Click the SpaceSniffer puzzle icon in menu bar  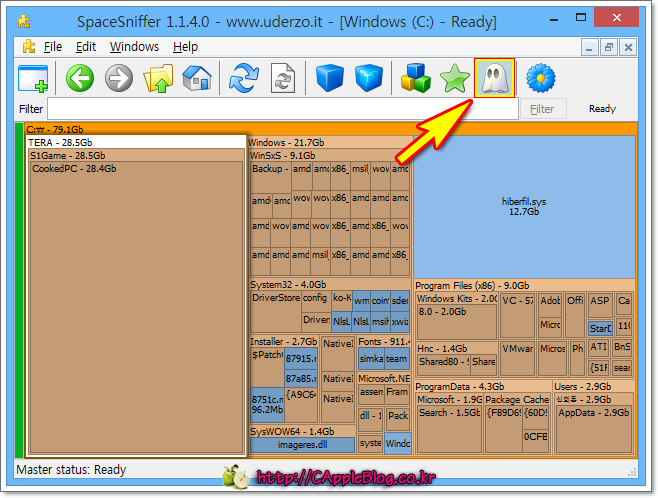click(29, 47)
